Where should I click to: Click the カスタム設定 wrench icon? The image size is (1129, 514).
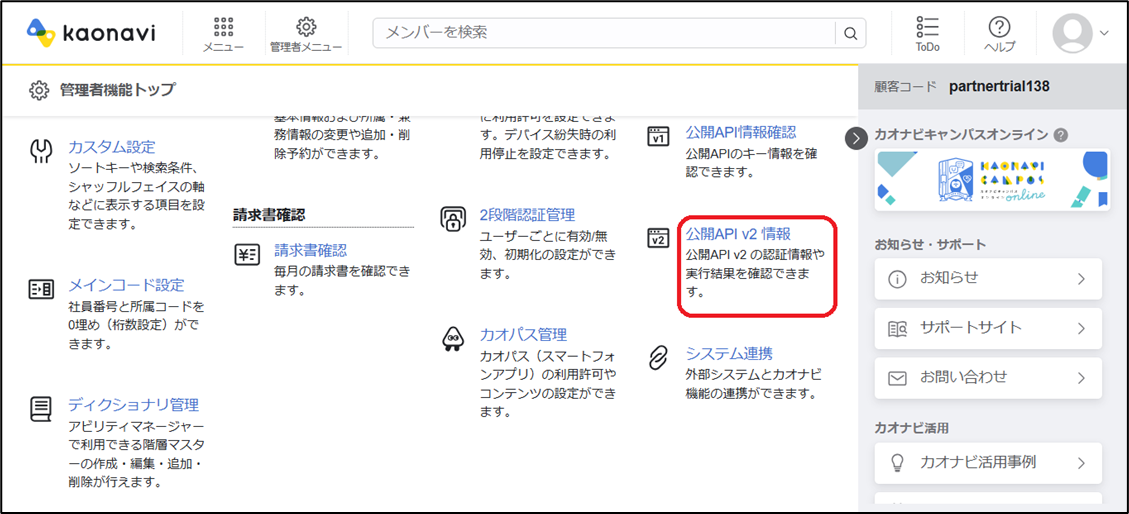(41, 151)
